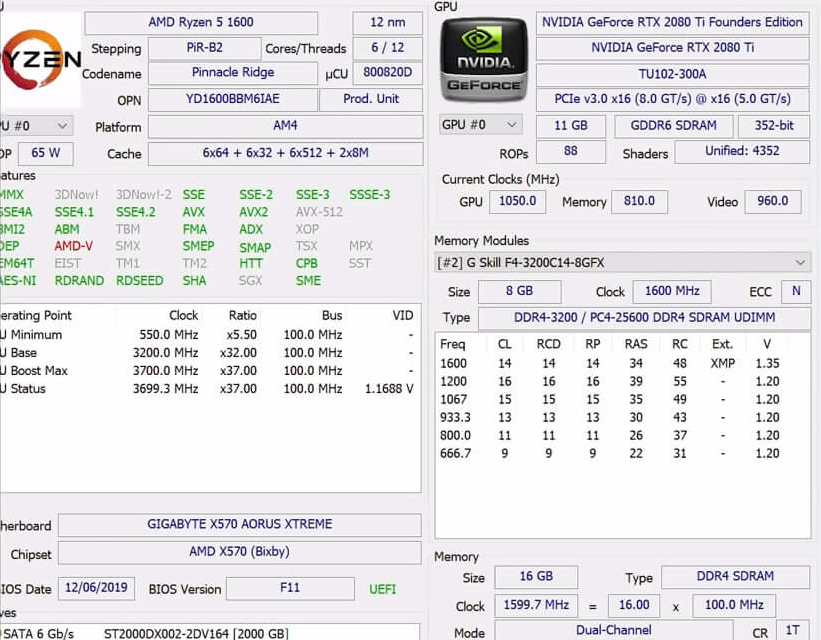This screenshot has width=821, height=640.
Task: Select the 12 nm process field
Action: click(x=387, y=23)
